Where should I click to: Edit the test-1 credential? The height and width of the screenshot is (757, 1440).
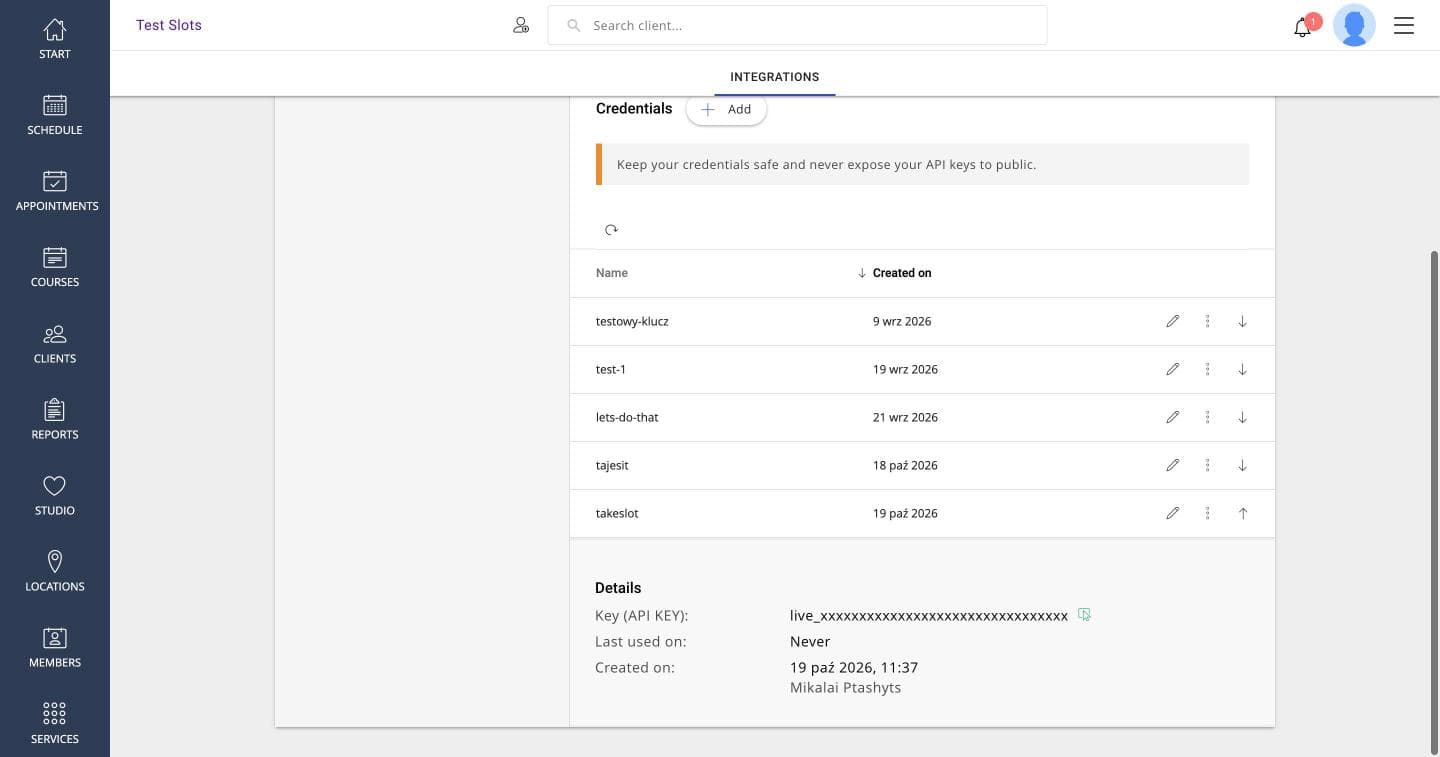1173,369
